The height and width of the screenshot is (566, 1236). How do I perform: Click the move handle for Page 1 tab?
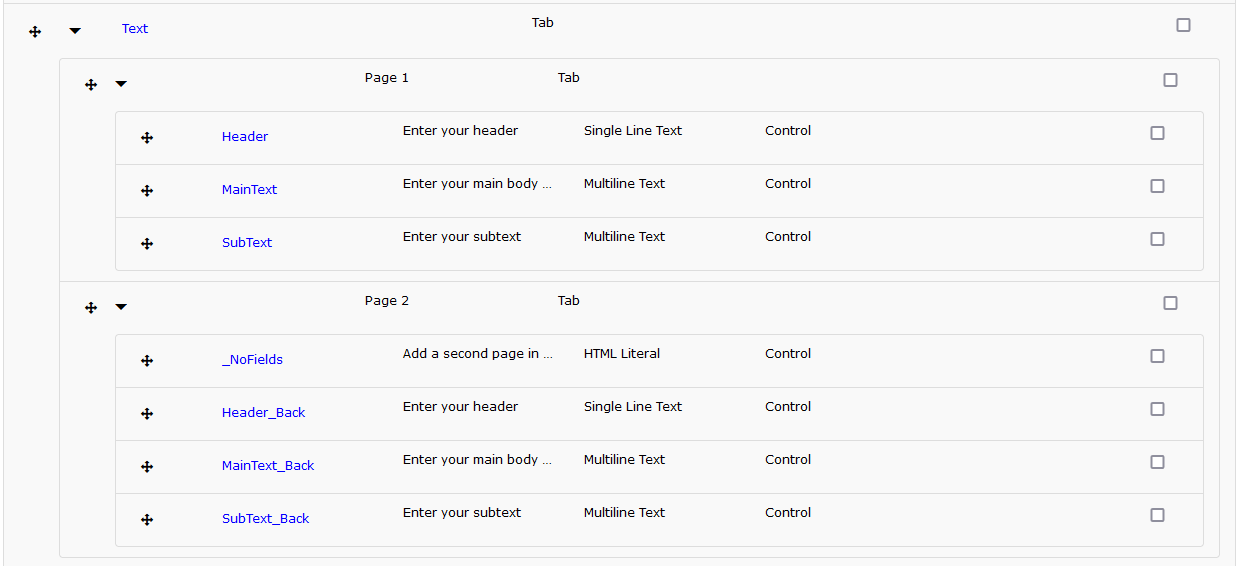click(x=91, y=85)
